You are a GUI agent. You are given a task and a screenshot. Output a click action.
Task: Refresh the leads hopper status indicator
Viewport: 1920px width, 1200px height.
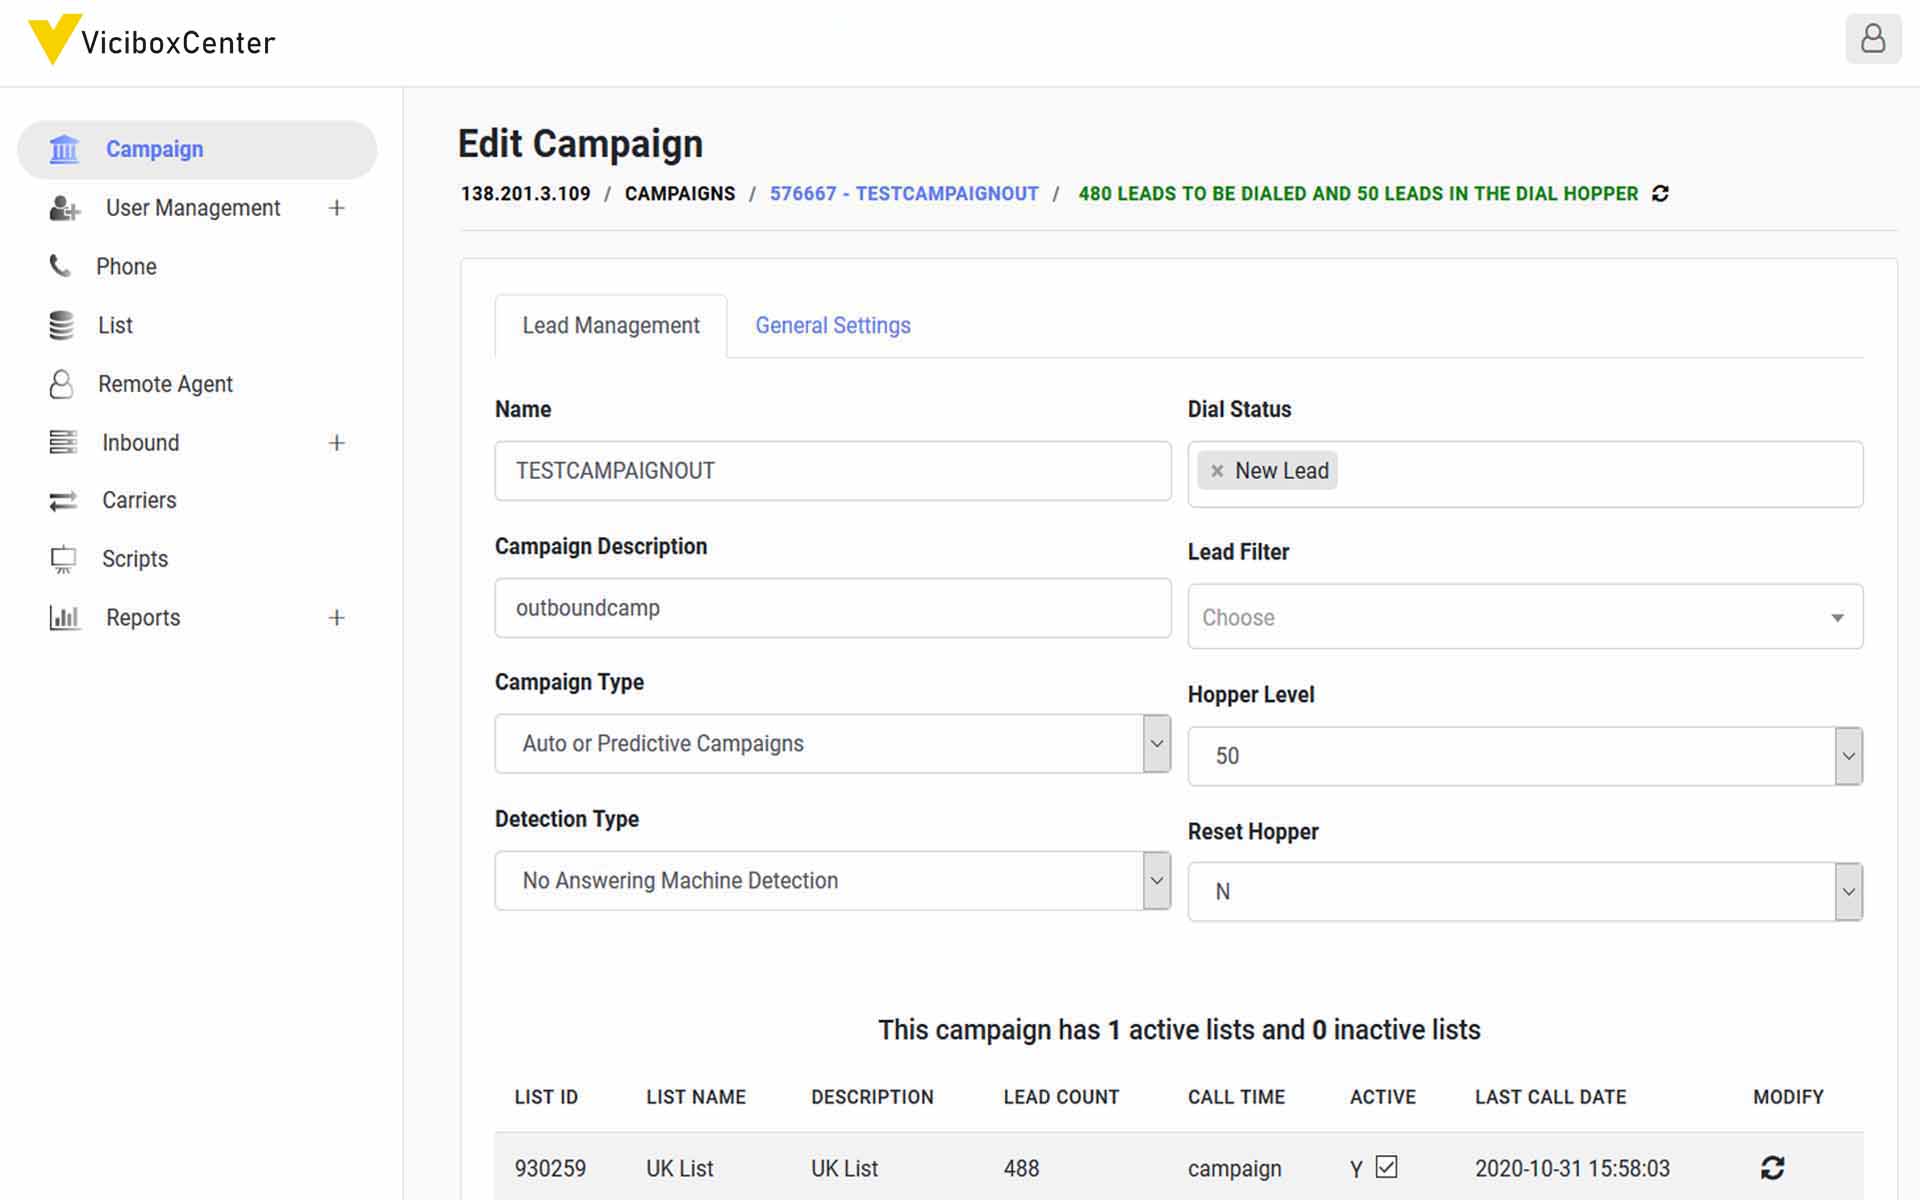coord(1660,193)
